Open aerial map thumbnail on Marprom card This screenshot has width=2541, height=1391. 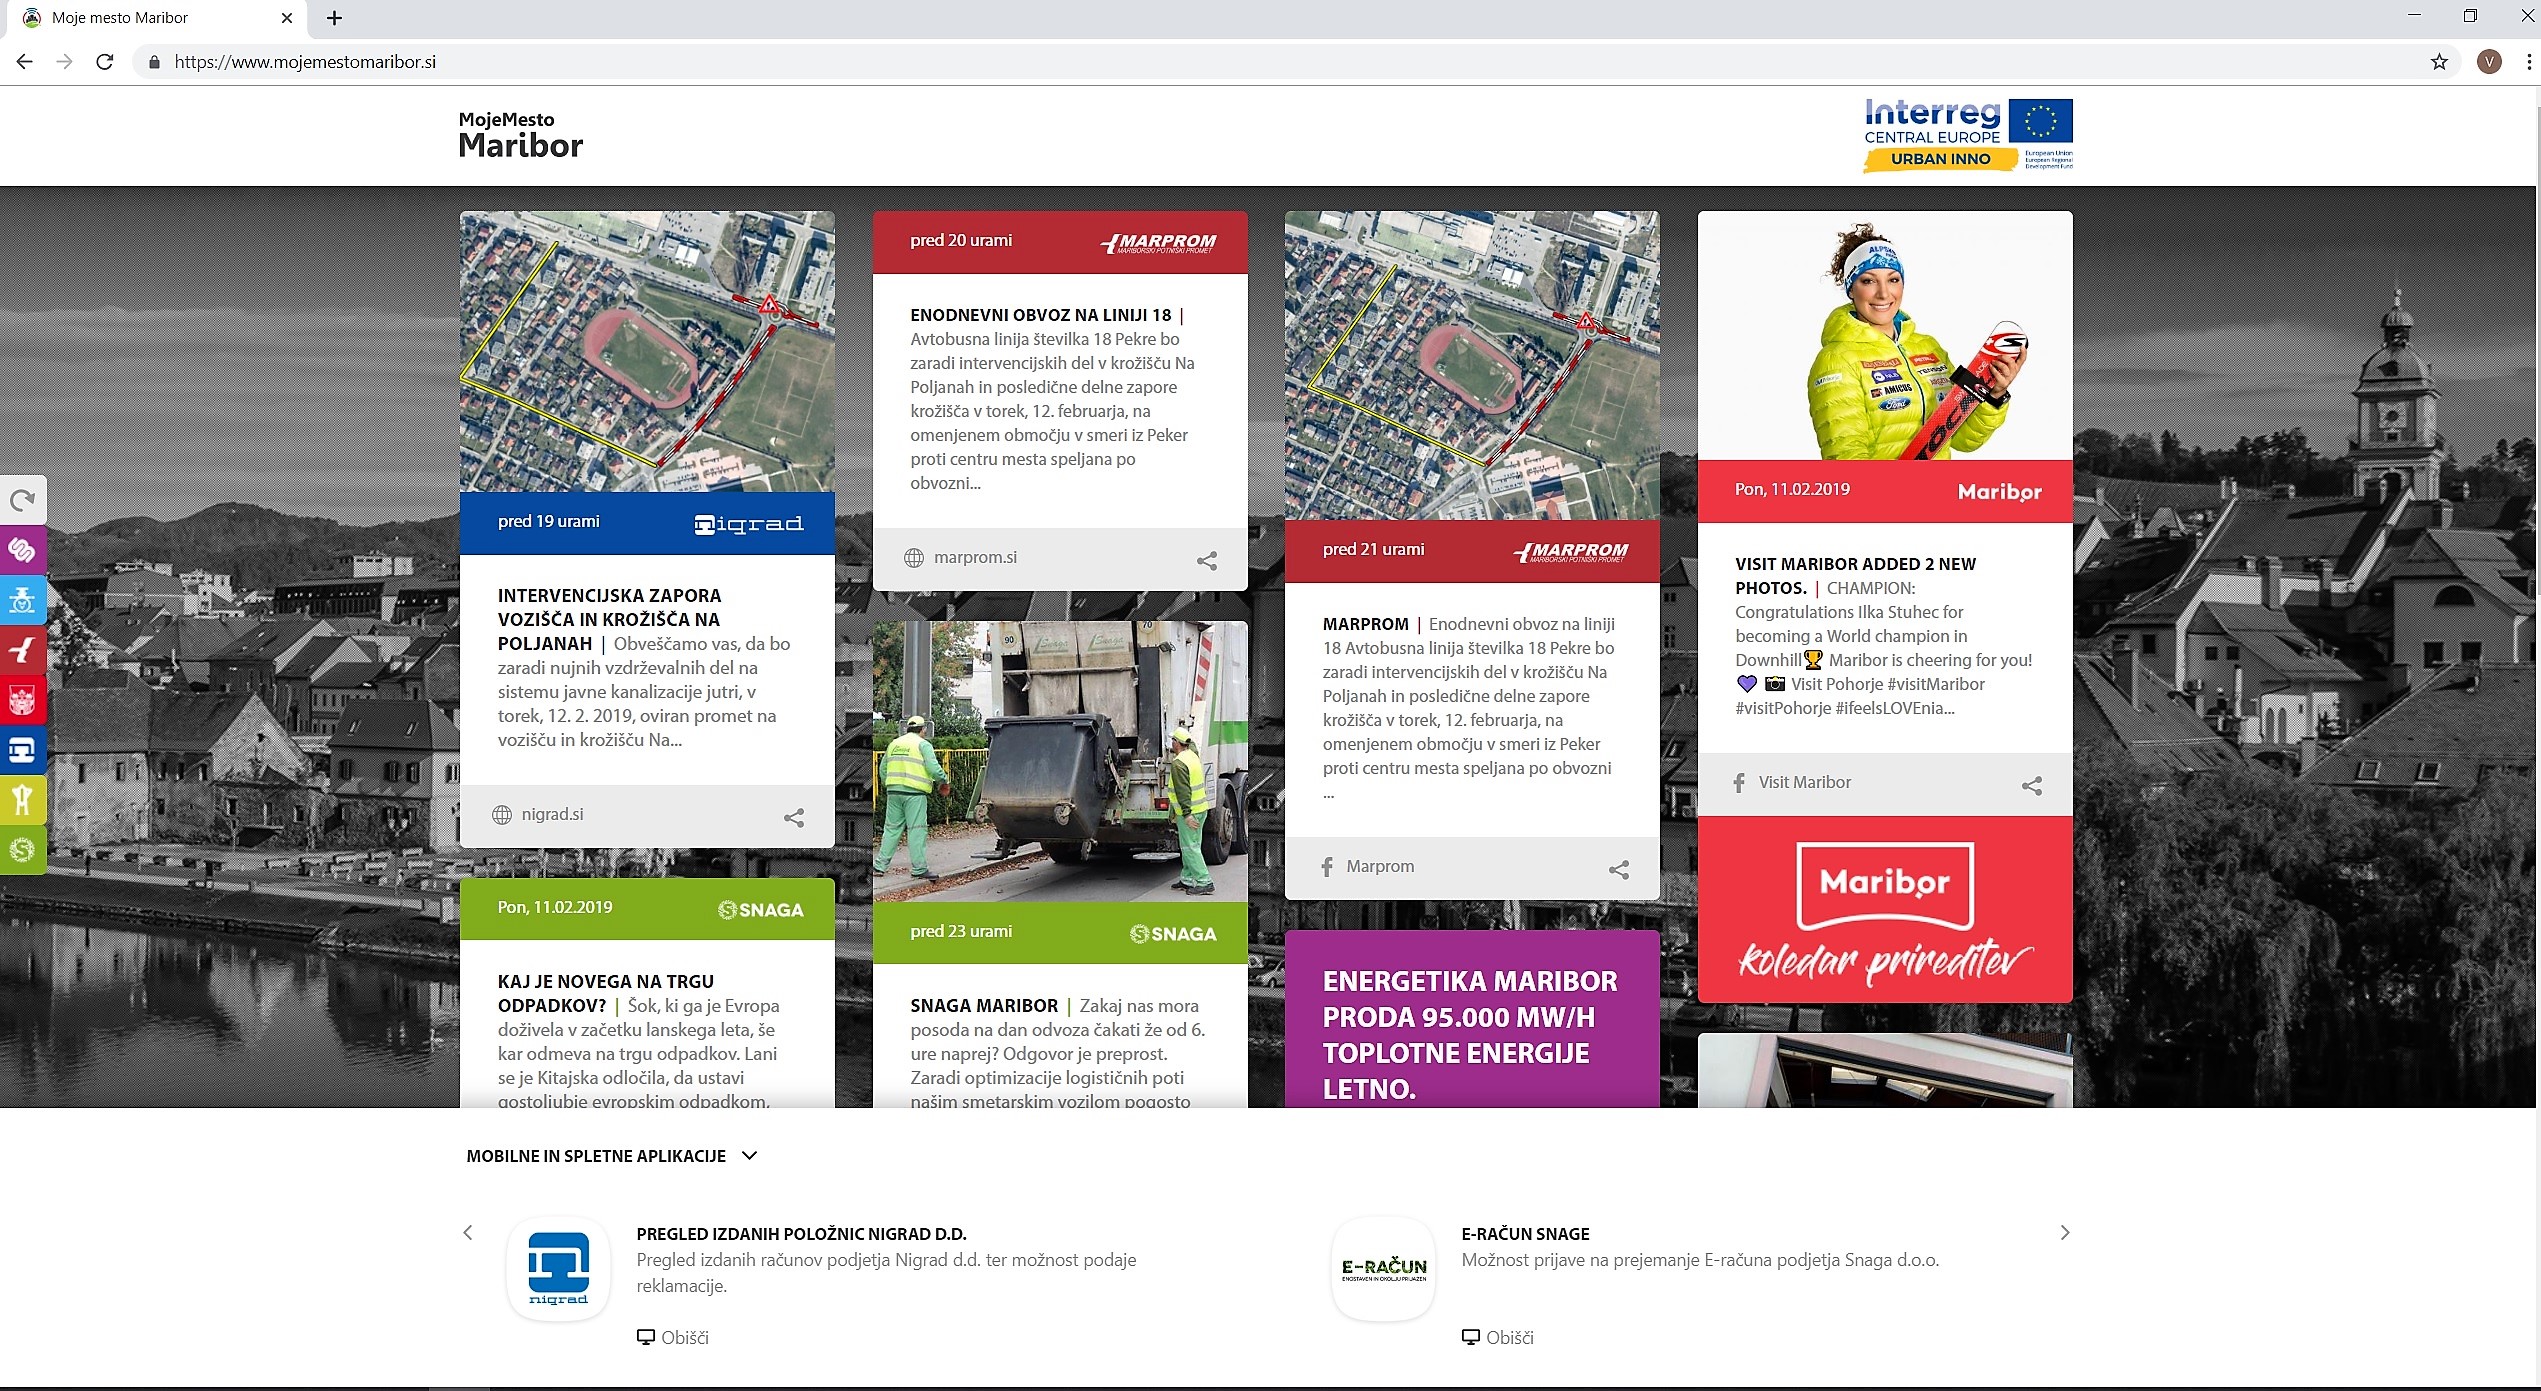click(1471, 366)
